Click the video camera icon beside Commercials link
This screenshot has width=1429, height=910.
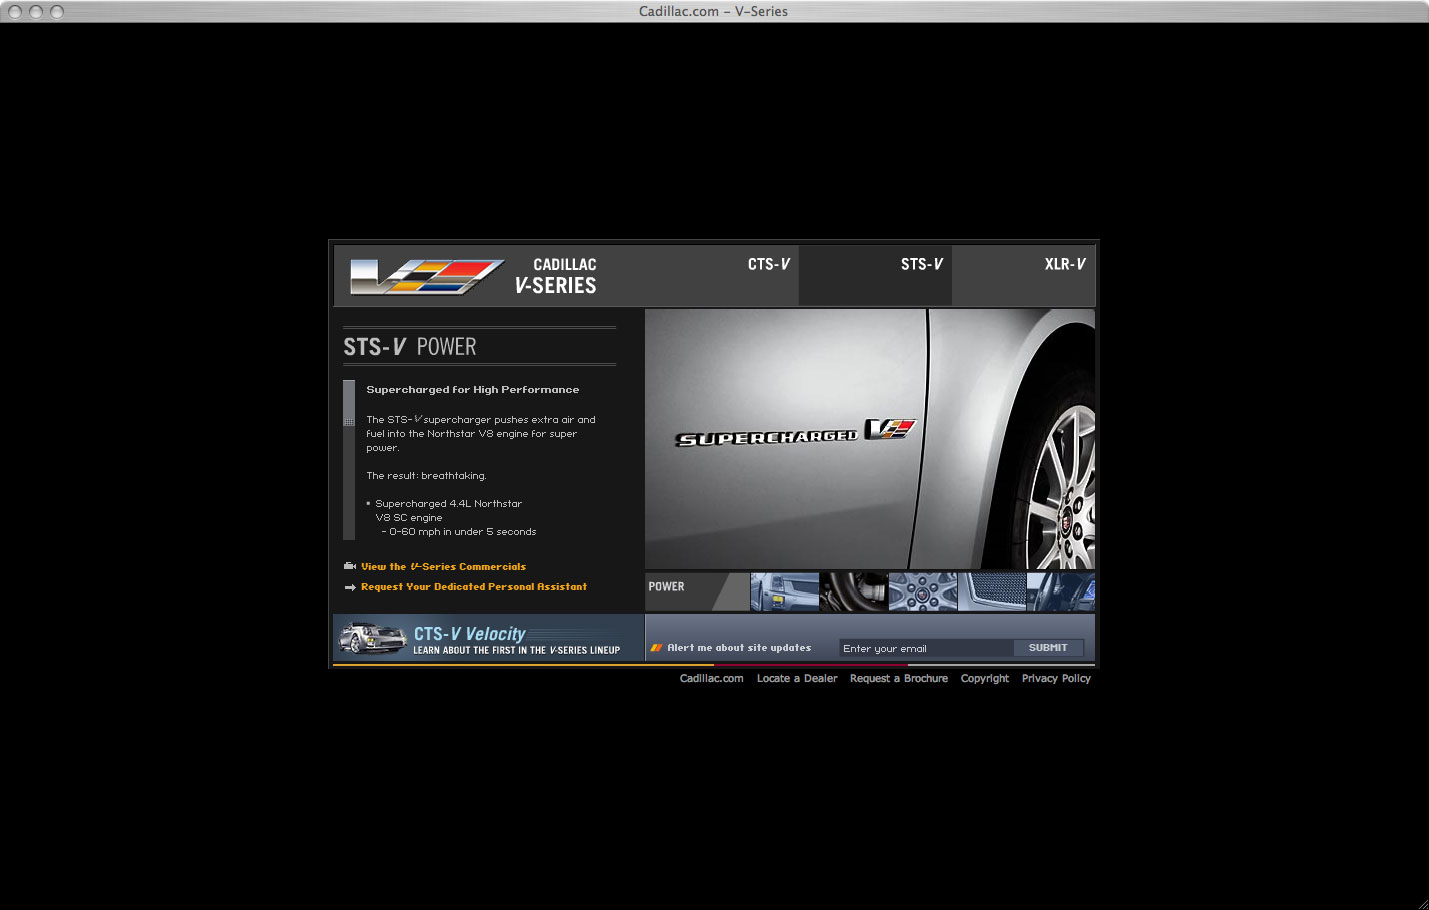coord(350,566)
